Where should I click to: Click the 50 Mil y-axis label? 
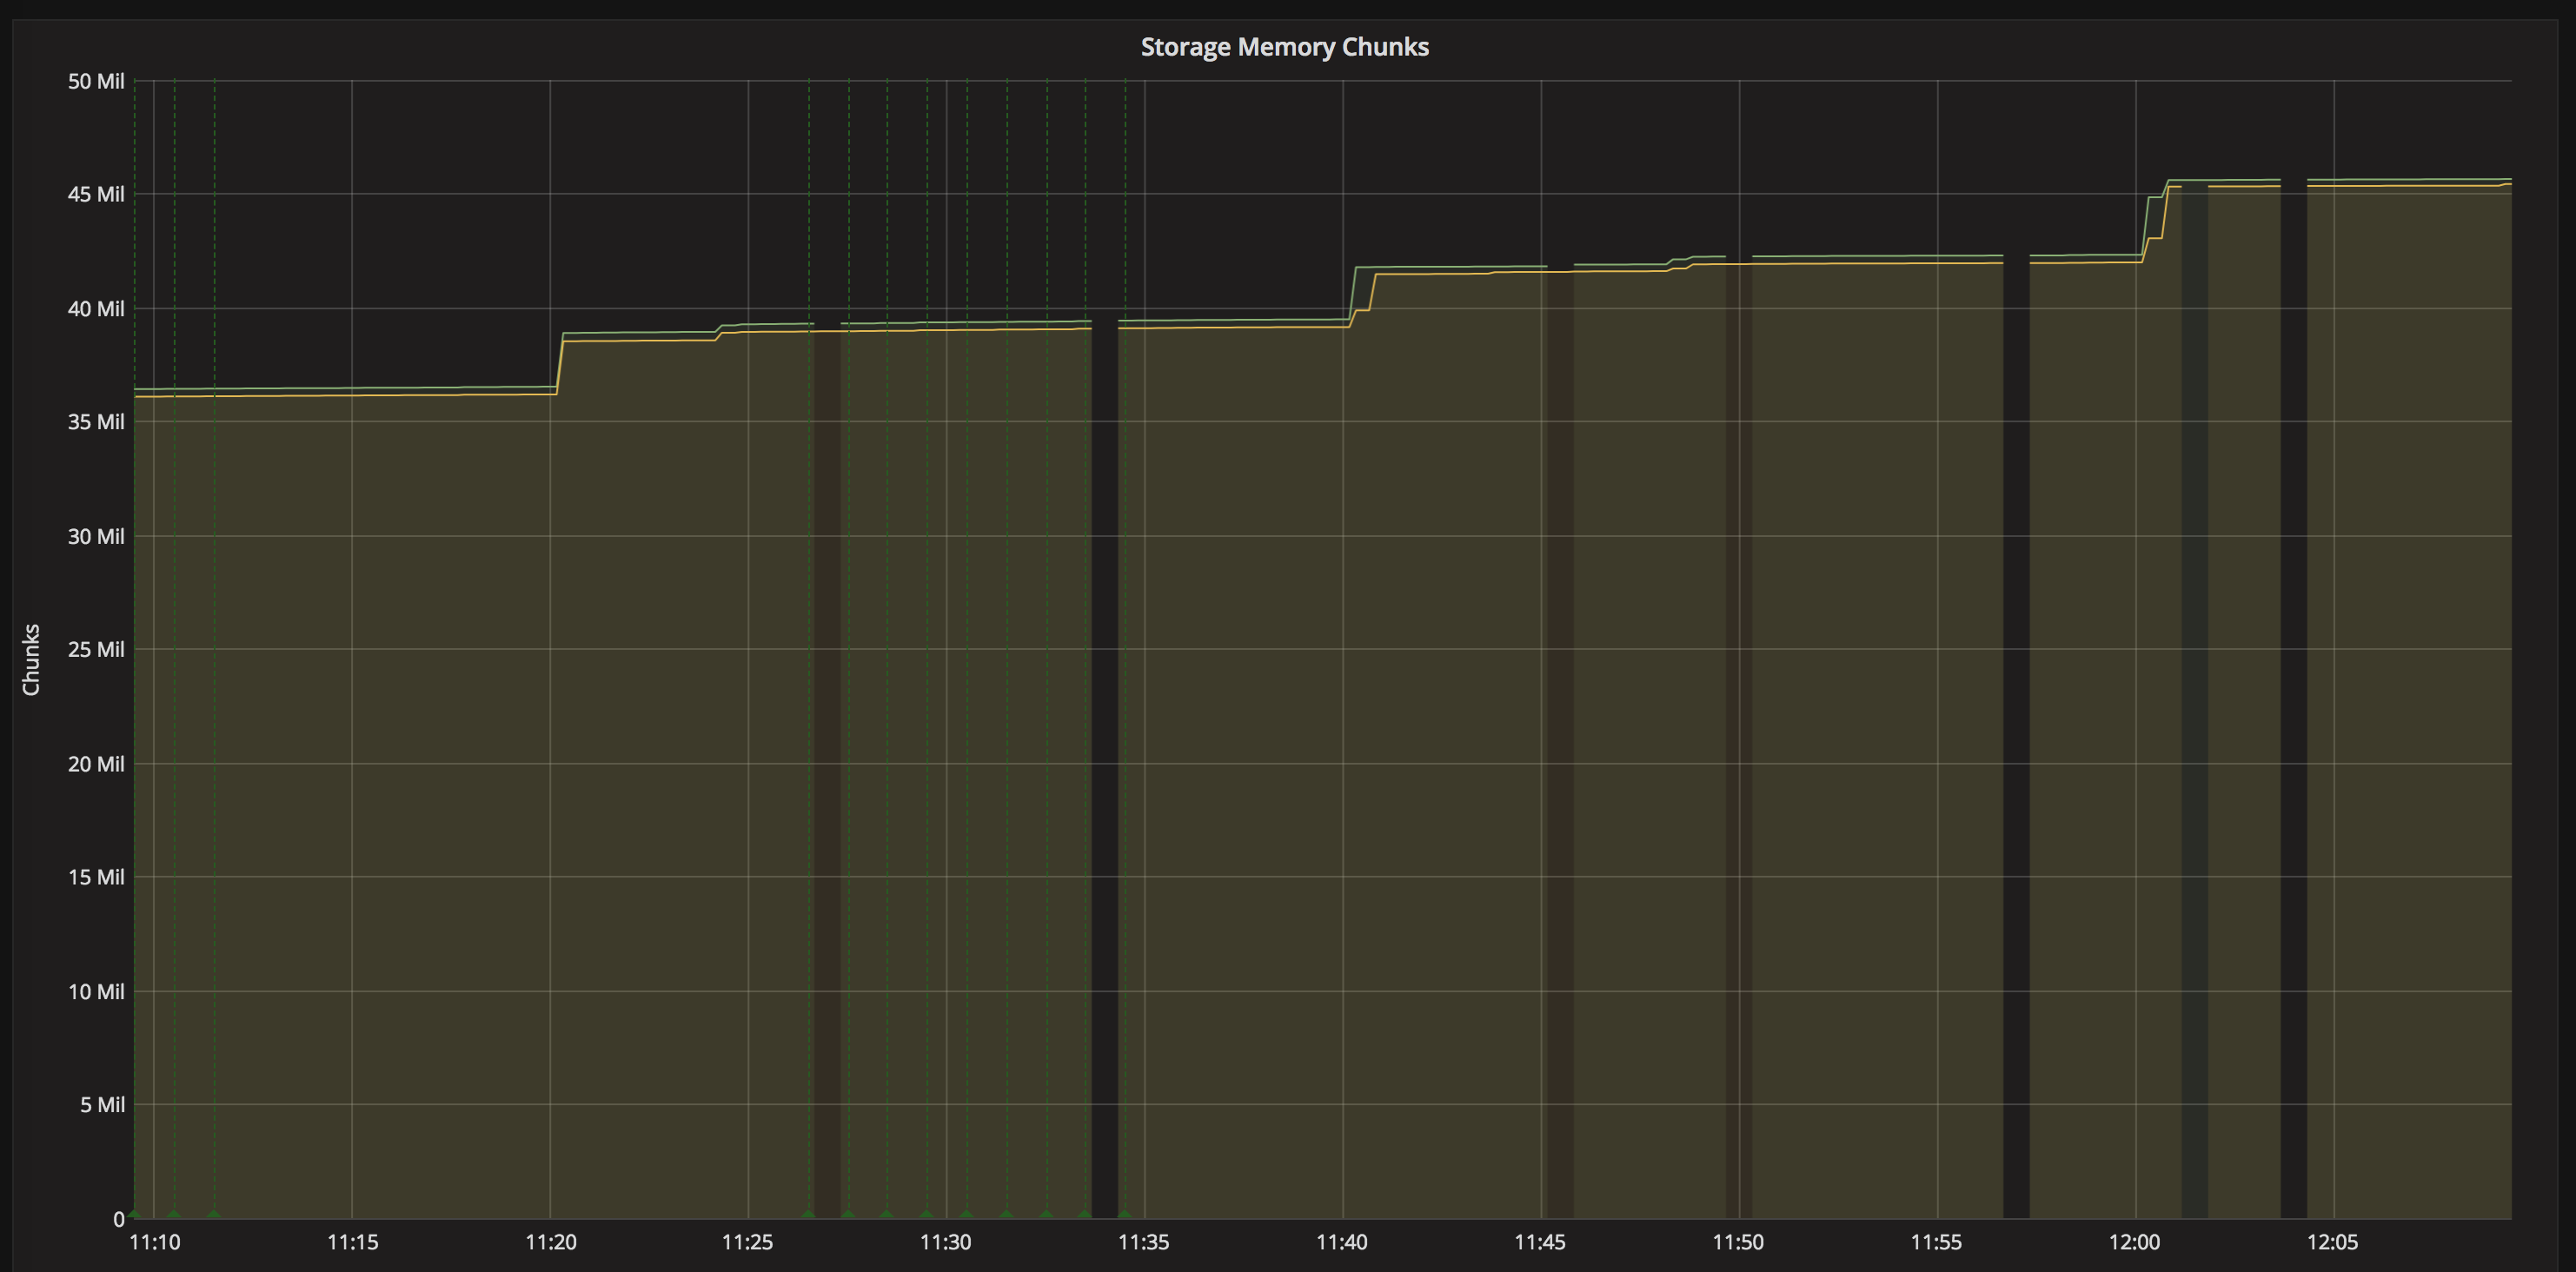click(96, 81)
